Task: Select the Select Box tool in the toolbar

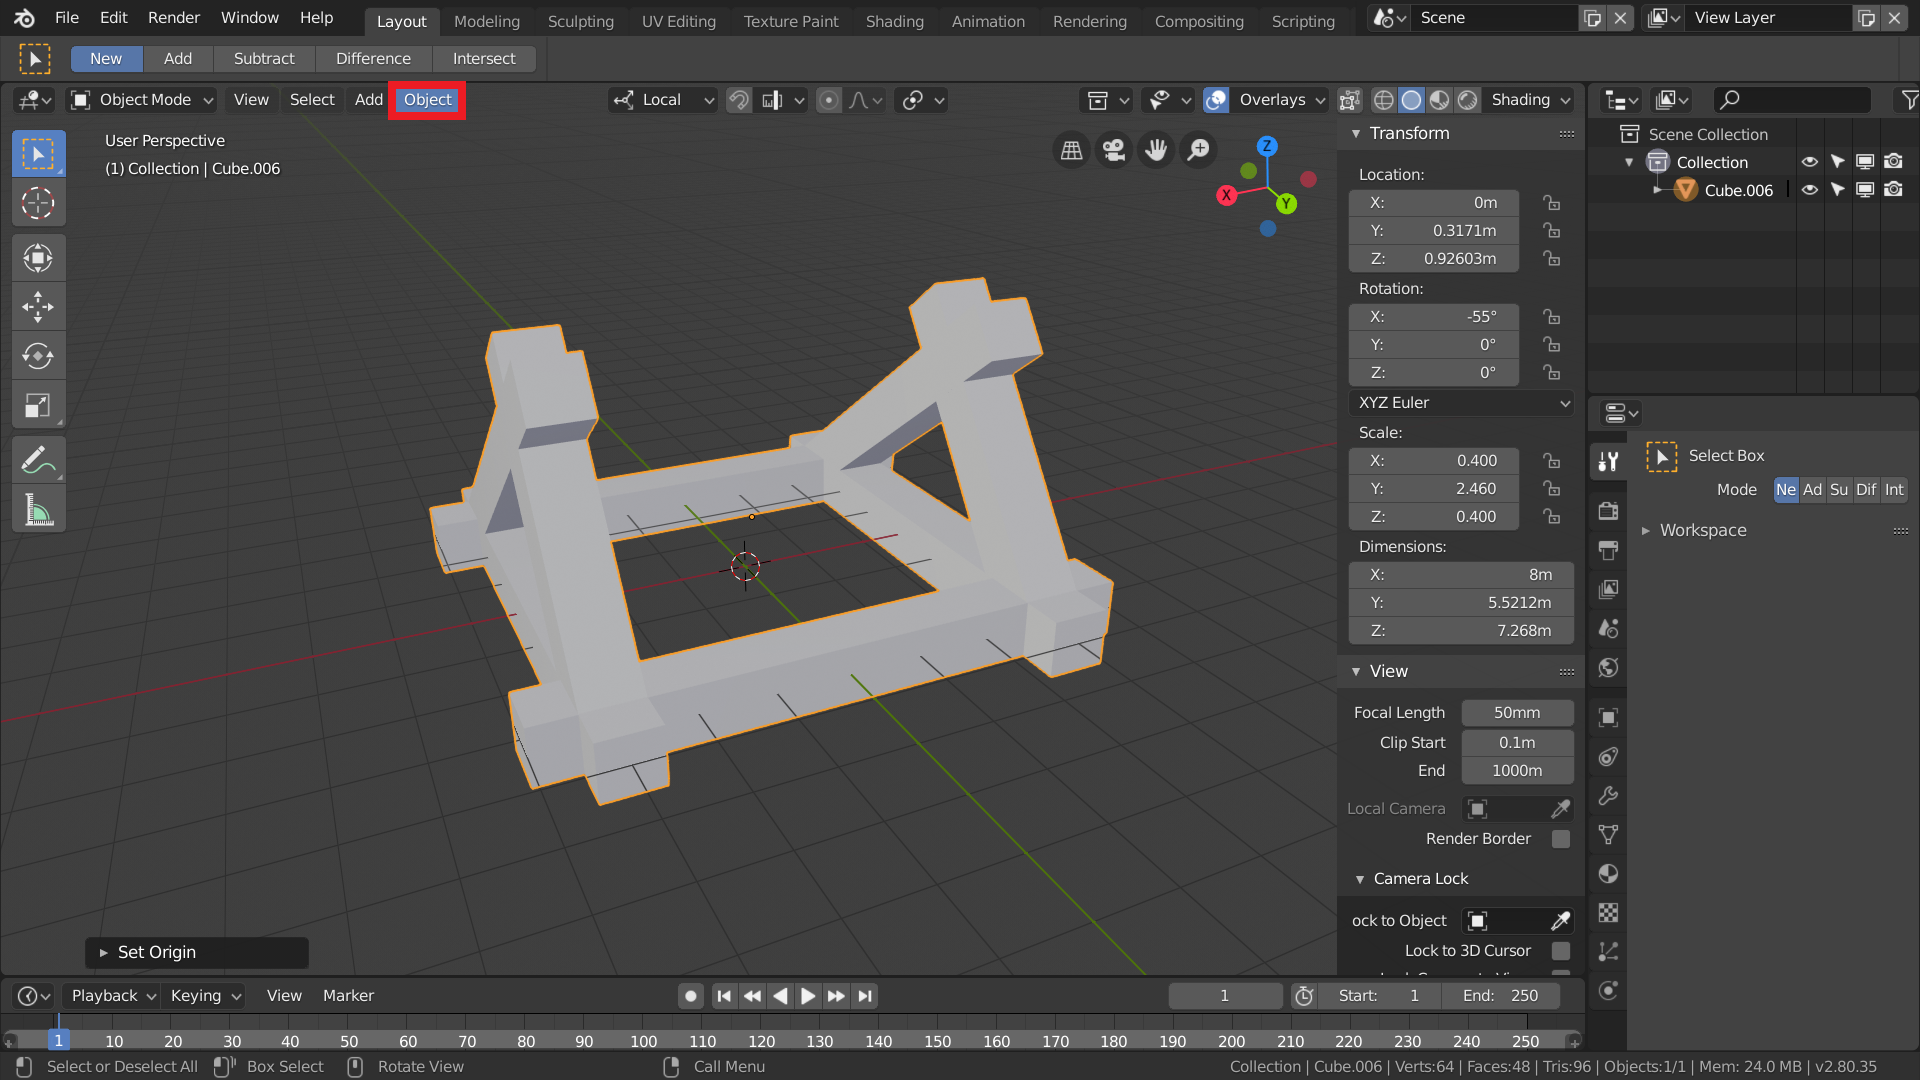Action: (38, 154)
